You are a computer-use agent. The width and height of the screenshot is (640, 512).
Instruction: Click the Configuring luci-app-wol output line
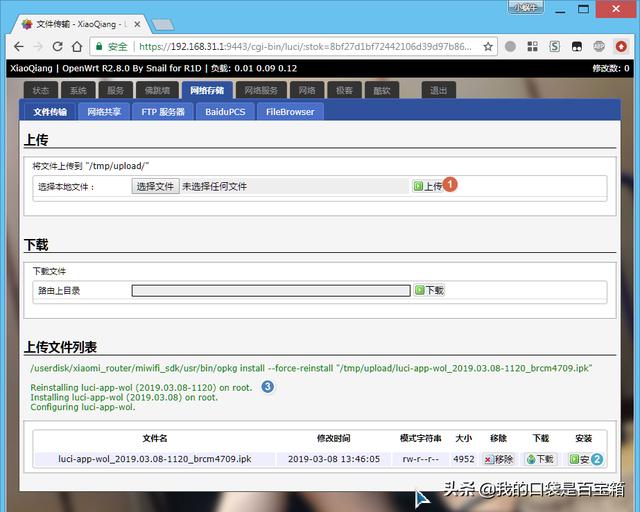82,407
